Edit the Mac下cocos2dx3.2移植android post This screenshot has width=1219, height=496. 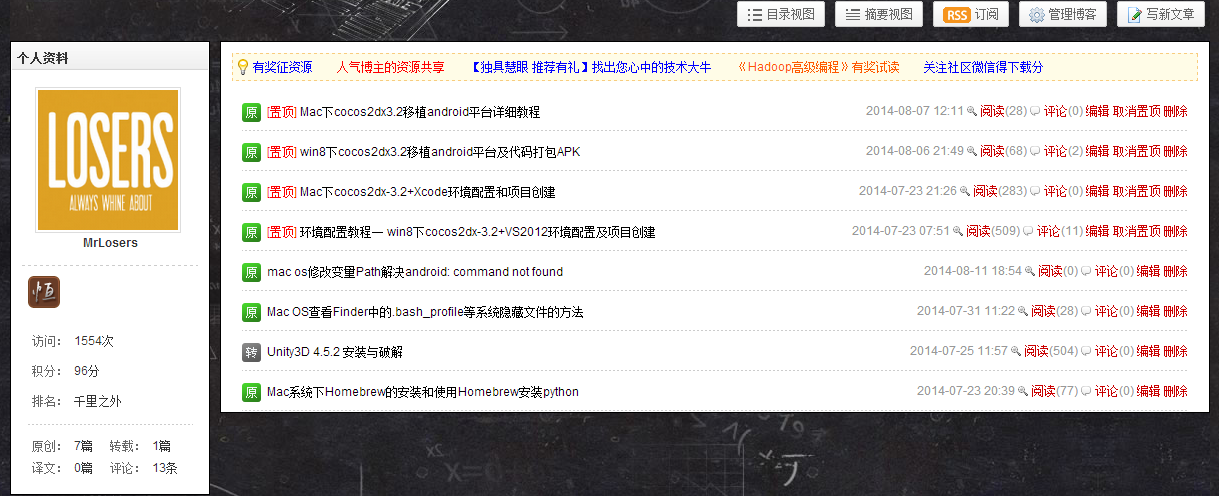1097,111
